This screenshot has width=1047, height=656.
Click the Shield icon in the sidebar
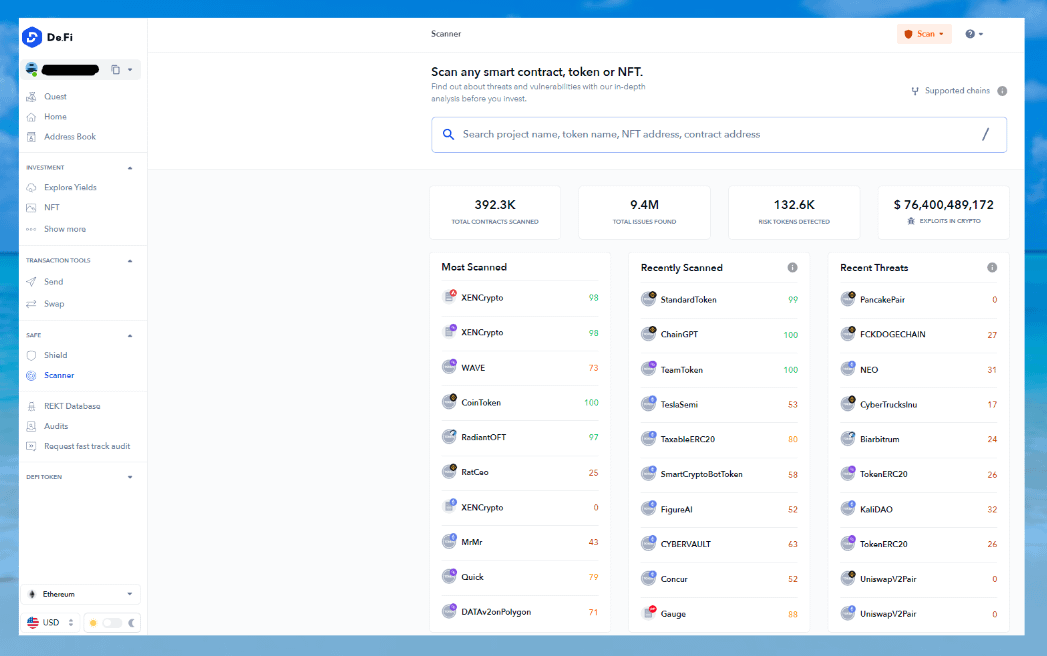[x=32, y=355]
